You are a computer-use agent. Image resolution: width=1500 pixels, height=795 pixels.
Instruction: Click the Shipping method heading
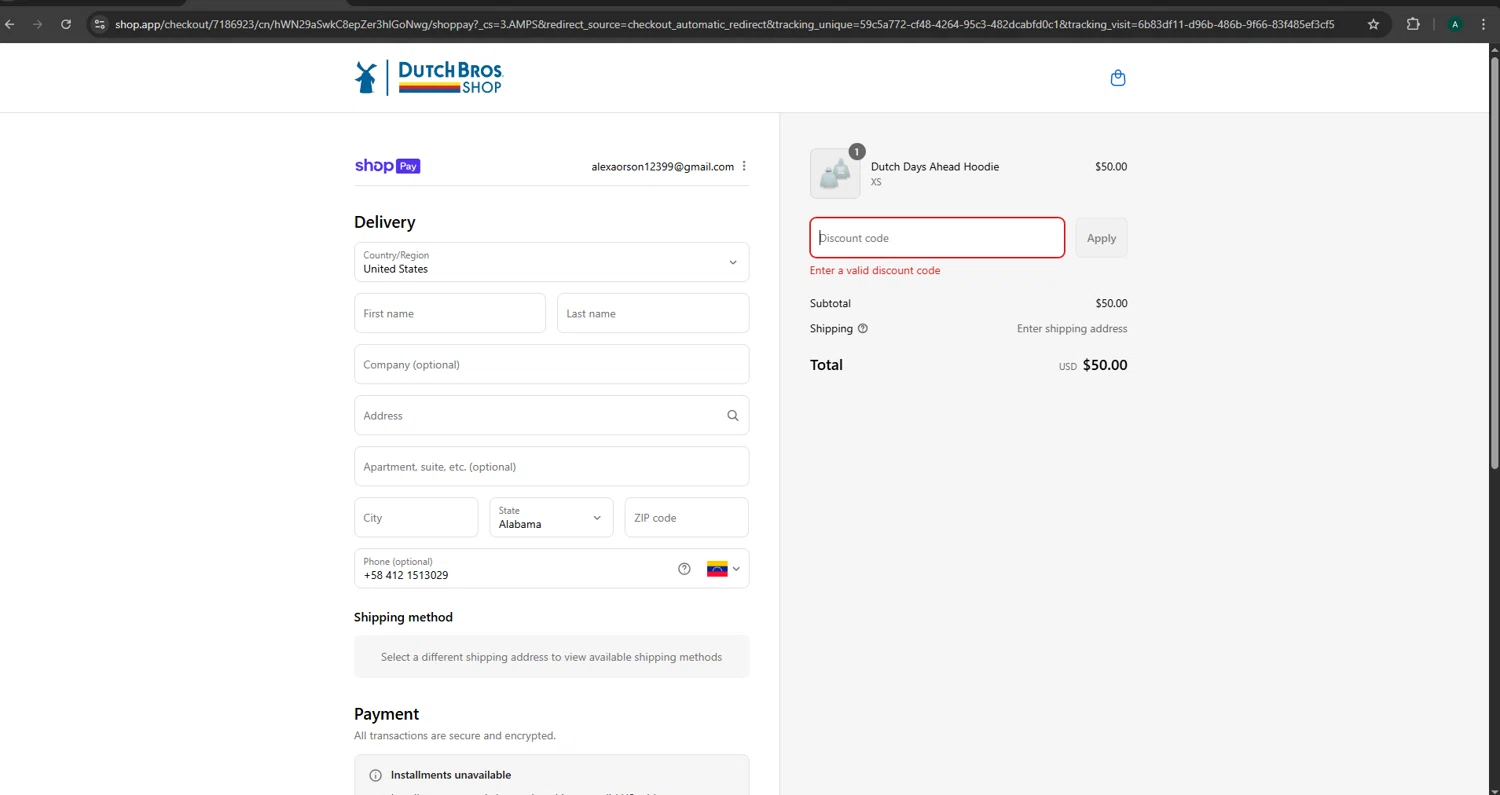(x=403, y=617)
